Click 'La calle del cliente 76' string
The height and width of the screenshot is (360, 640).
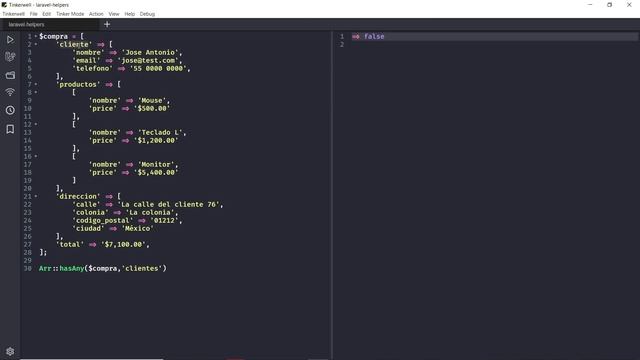coord(168,204)
